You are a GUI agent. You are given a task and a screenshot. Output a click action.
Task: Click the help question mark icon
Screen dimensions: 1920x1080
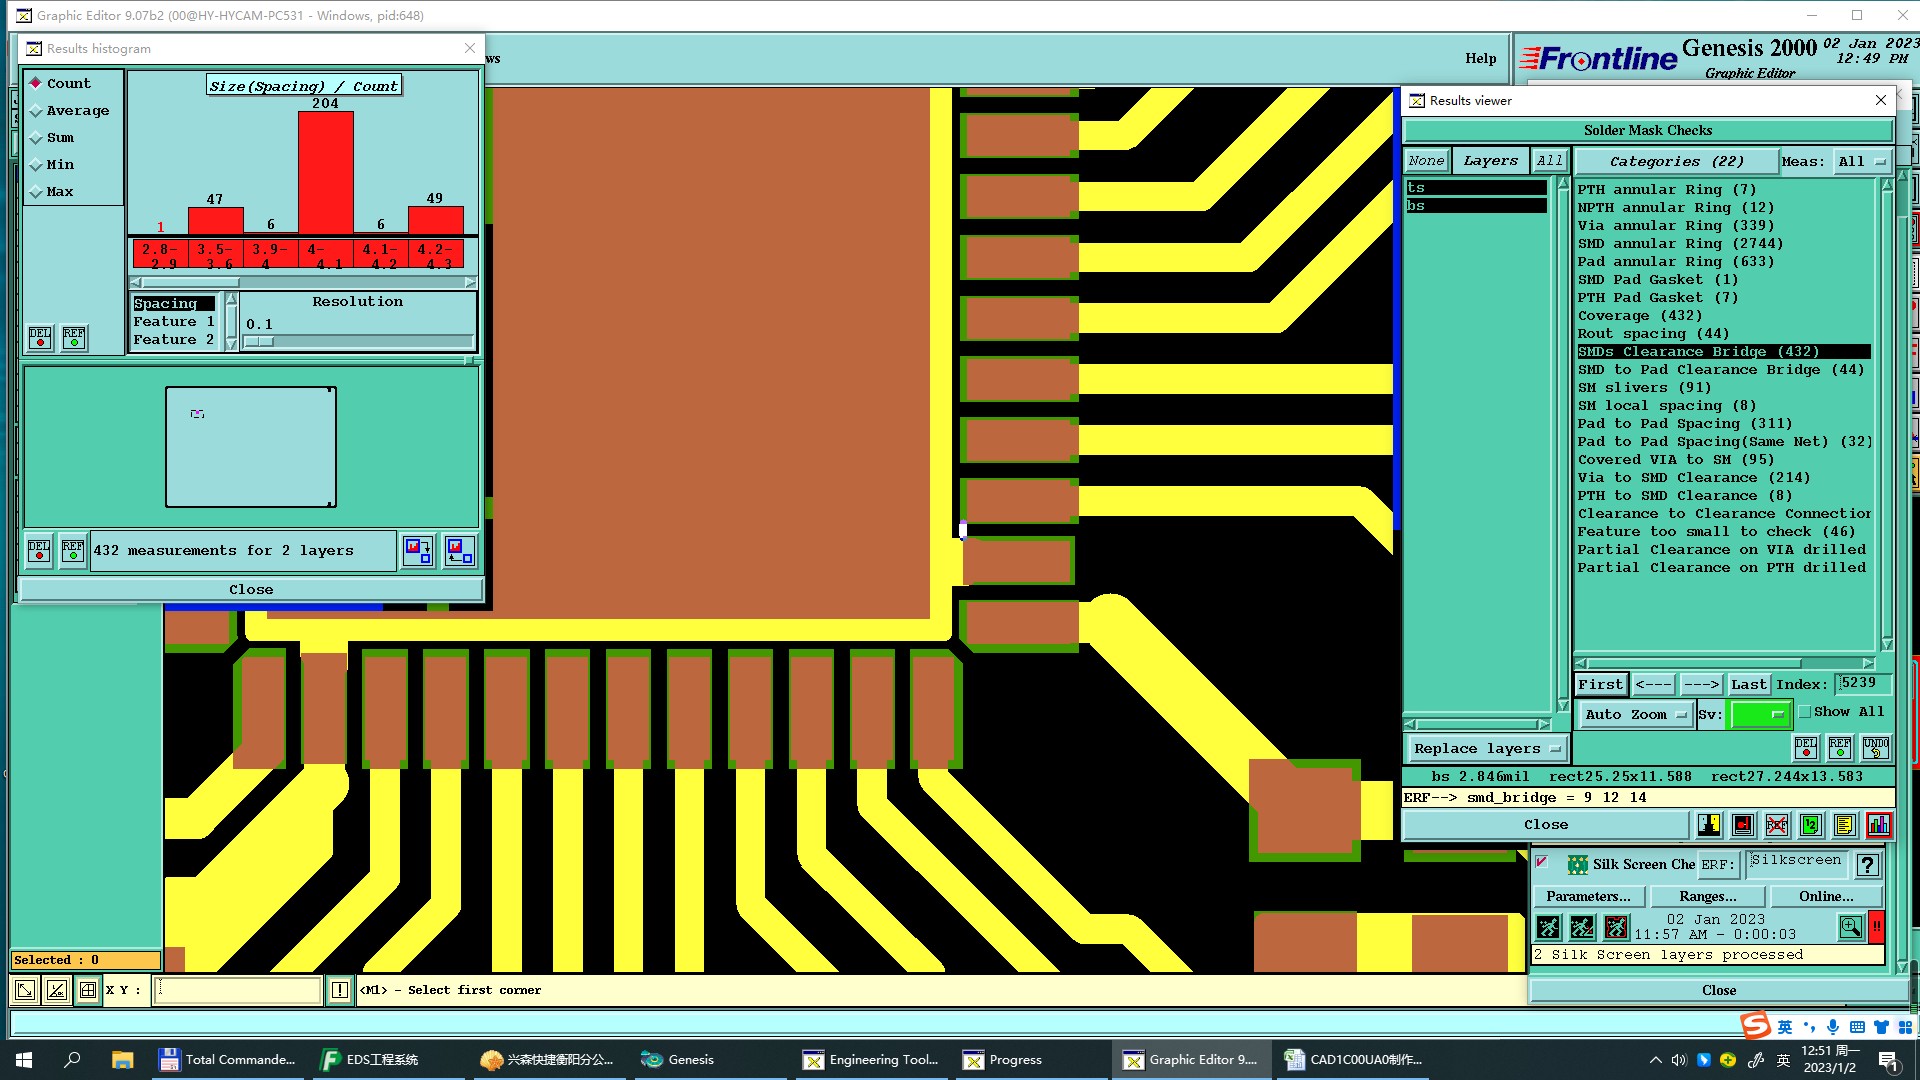pyautogui.click(x=1867, y=865)
